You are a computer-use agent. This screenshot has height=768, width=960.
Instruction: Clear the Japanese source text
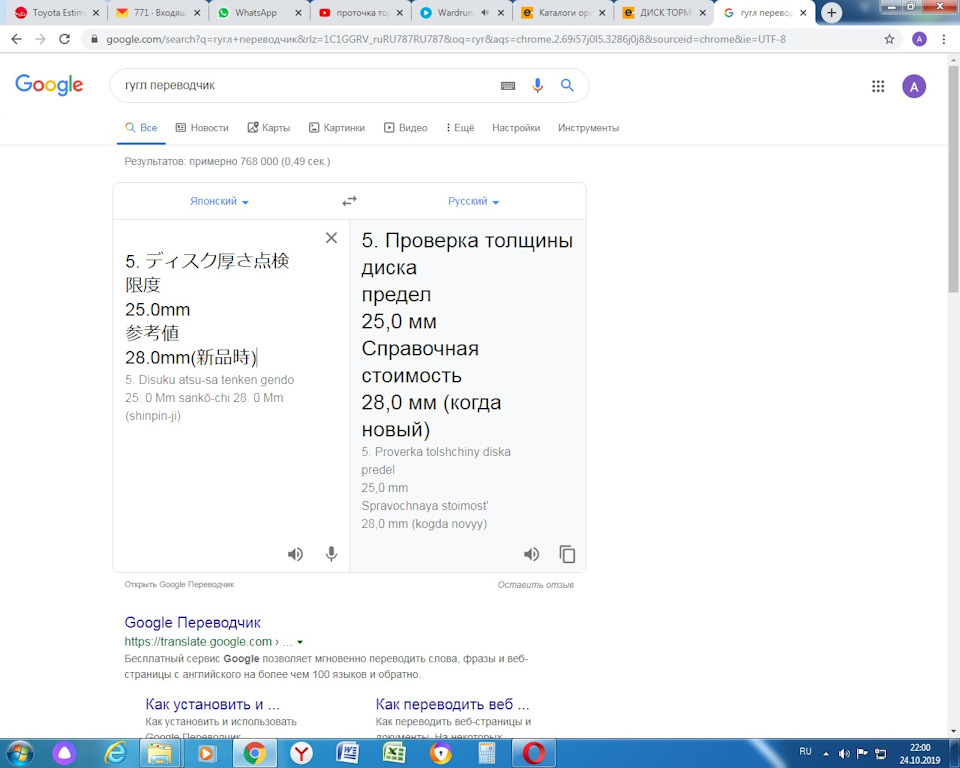[331, 238]
